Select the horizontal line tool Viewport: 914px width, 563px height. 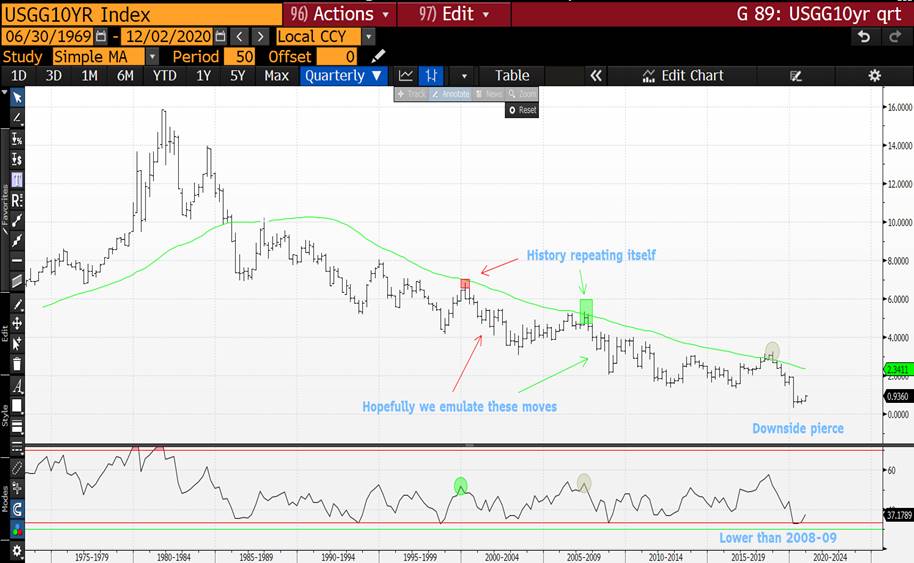point(17,261)
